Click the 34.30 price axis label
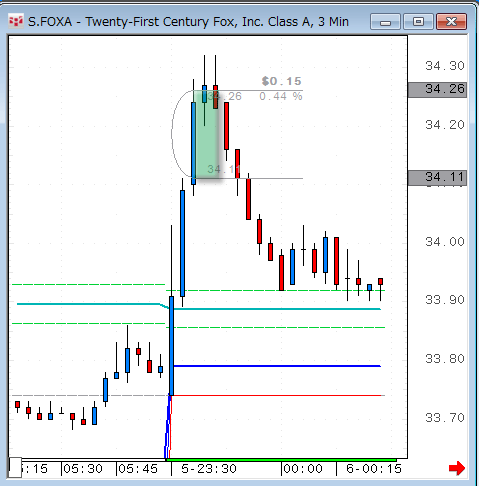 point(445,66)
